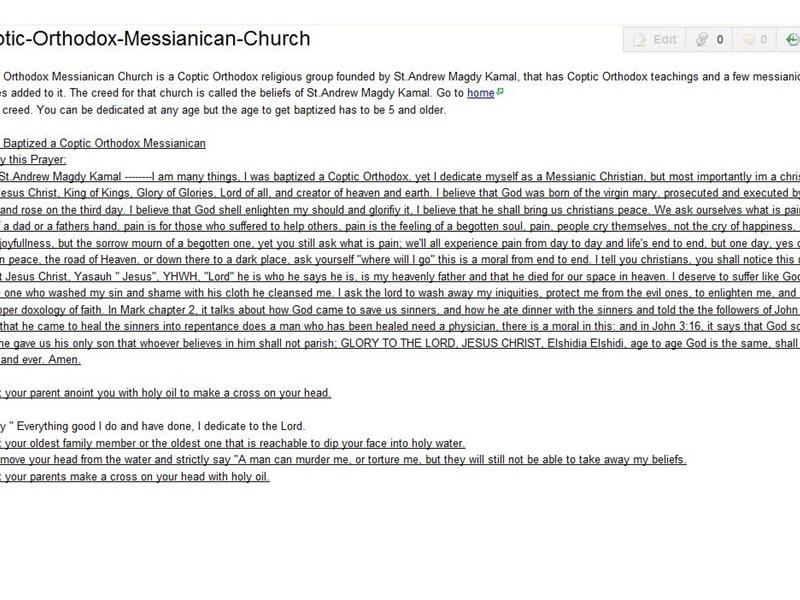The width and height of the screenshot is (800, 600).
Task: Click the 'parent anoint you with holy oil' line
Action: [165, 393]
